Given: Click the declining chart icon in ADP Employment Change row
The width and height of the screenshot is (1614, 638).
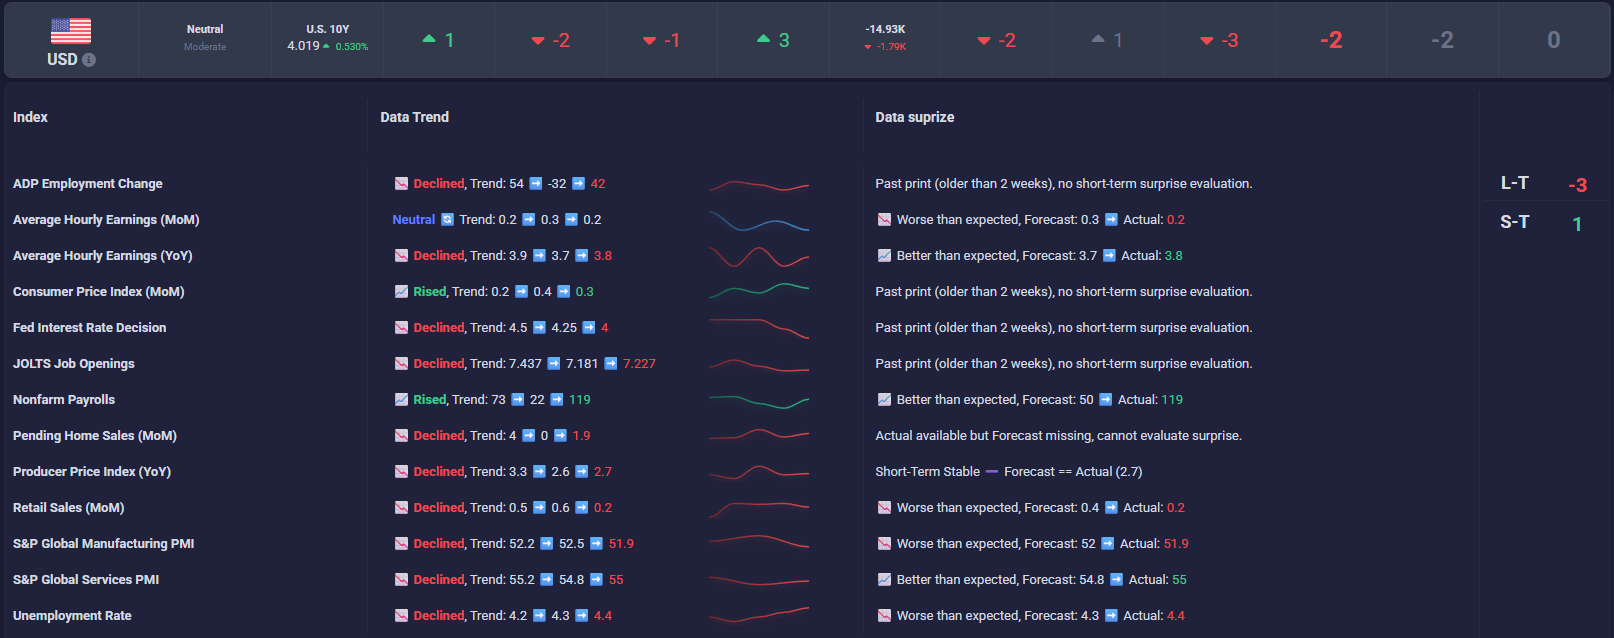Looking at the screenshot, I should tap(401, 184).
